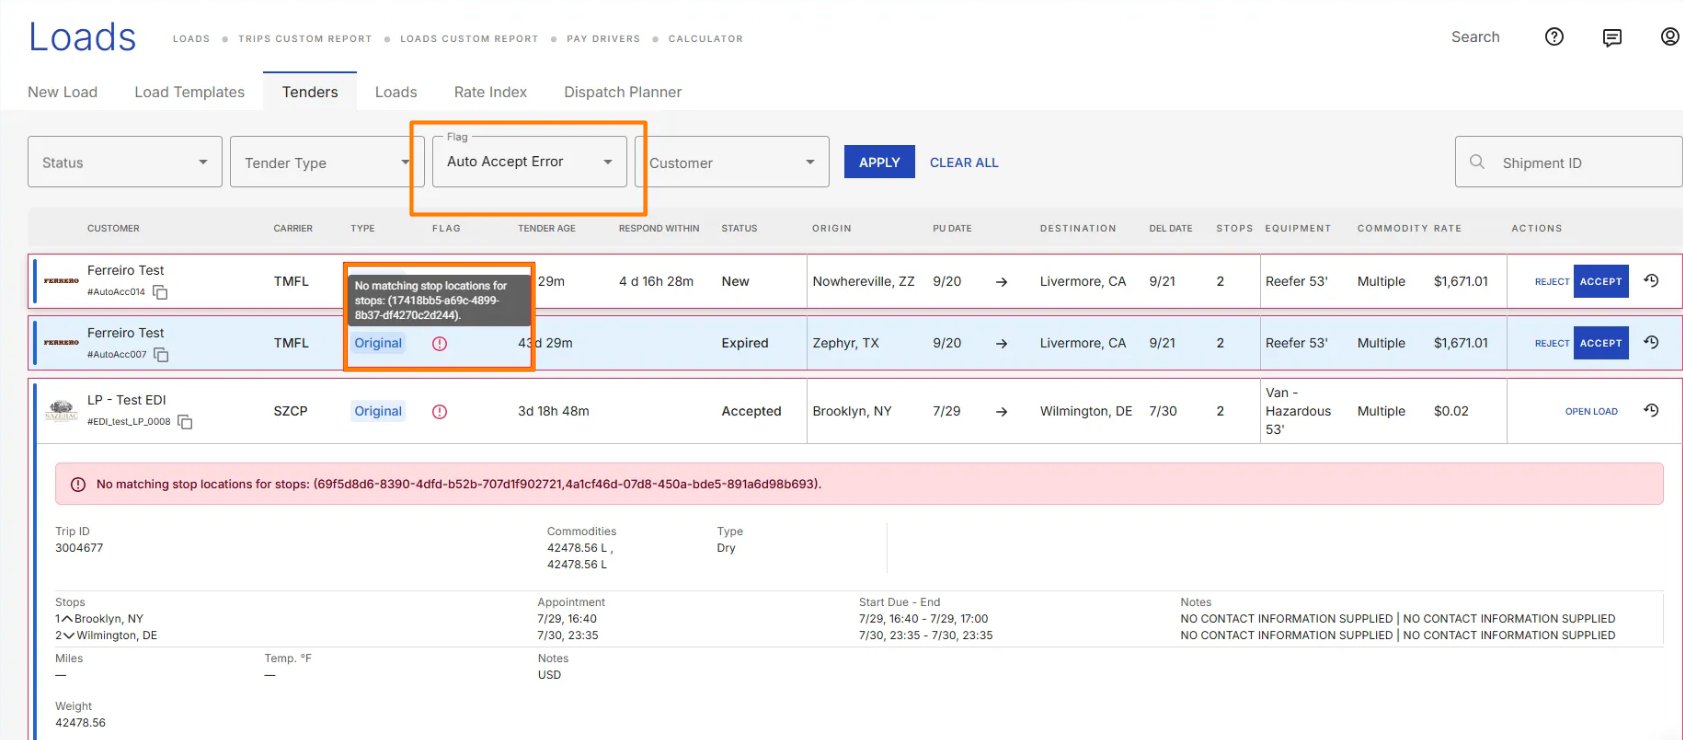Screen dimensions: 1683x740
Task: Click the PU DATE column header
Action: coord(952,228)
